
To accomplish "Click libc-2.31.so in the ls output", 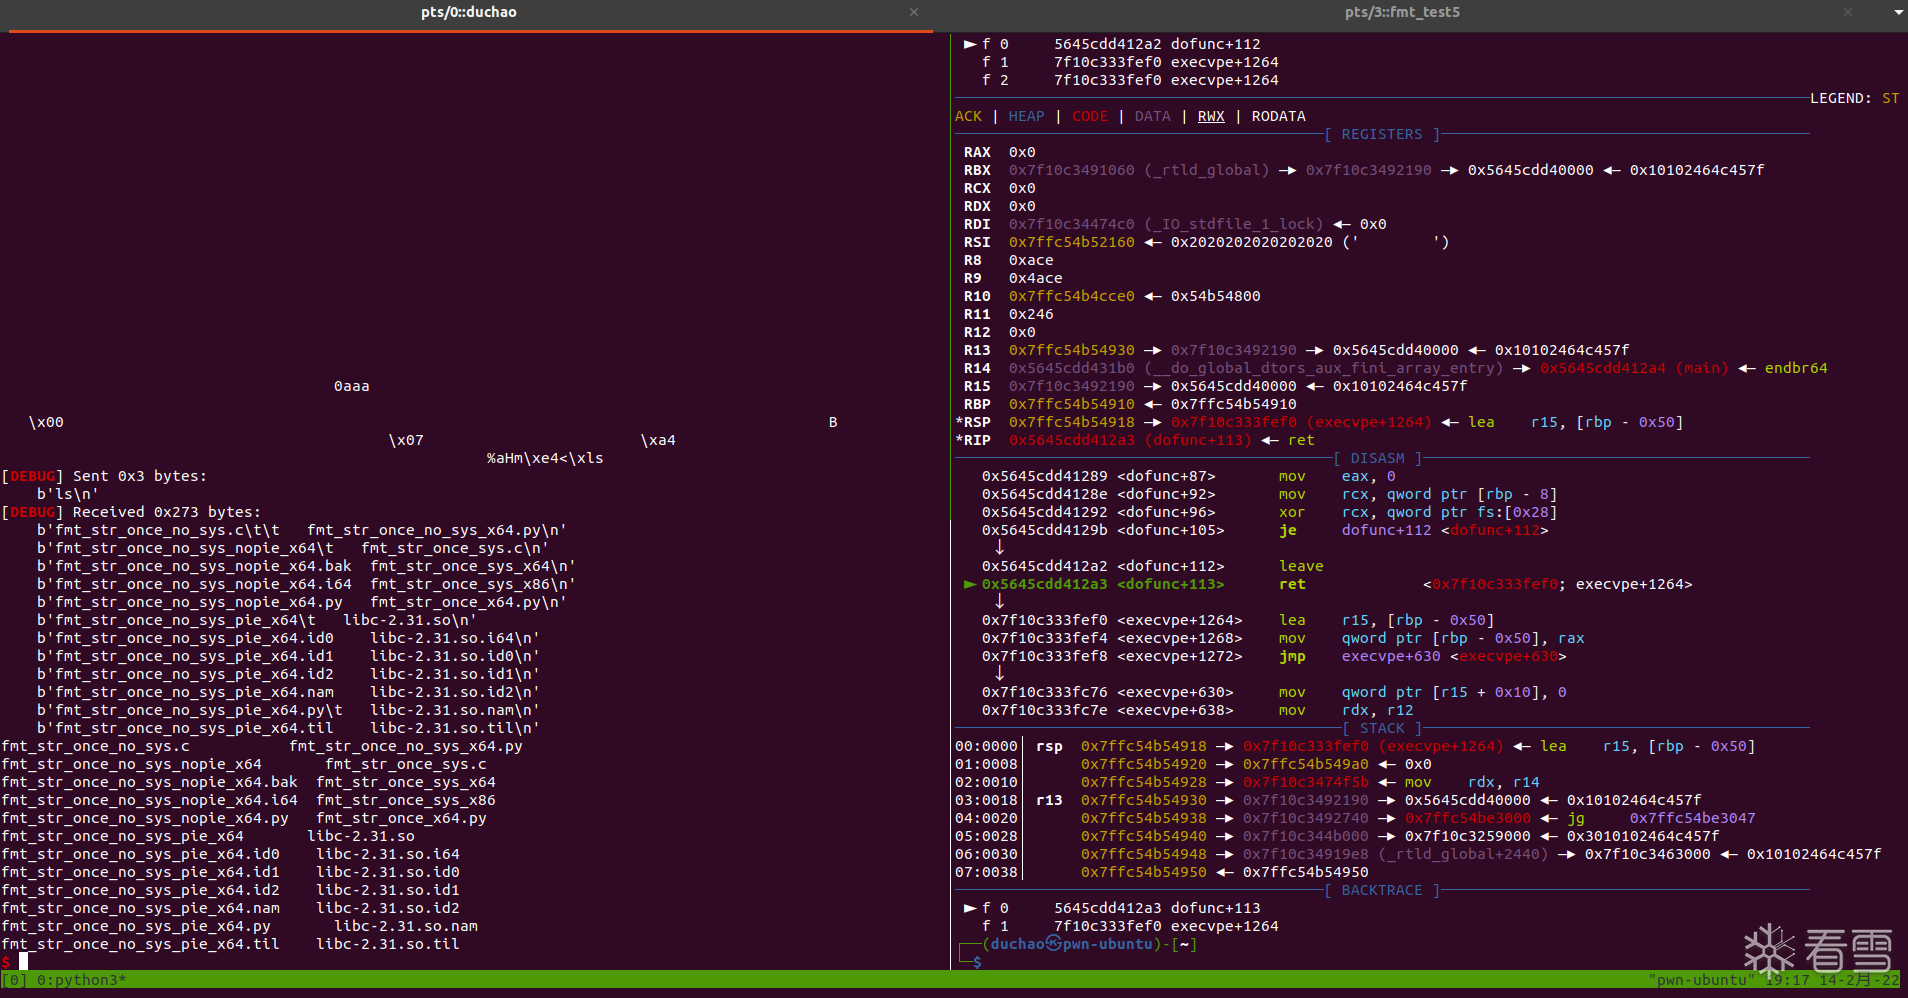I will tap(360, 836).
